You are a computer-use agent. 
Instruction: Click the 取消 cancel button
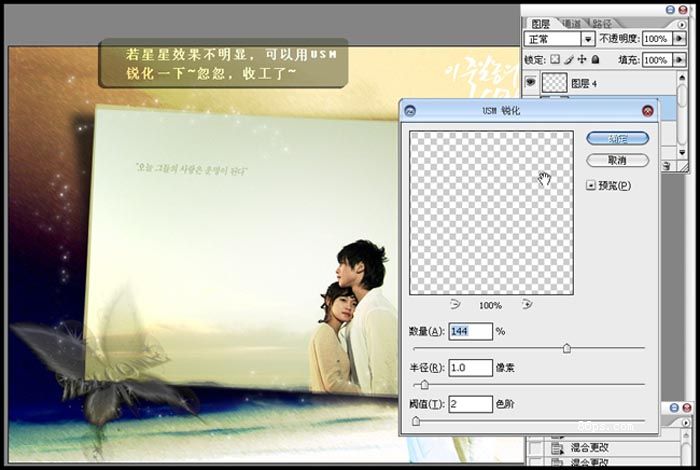click(617, 160)
